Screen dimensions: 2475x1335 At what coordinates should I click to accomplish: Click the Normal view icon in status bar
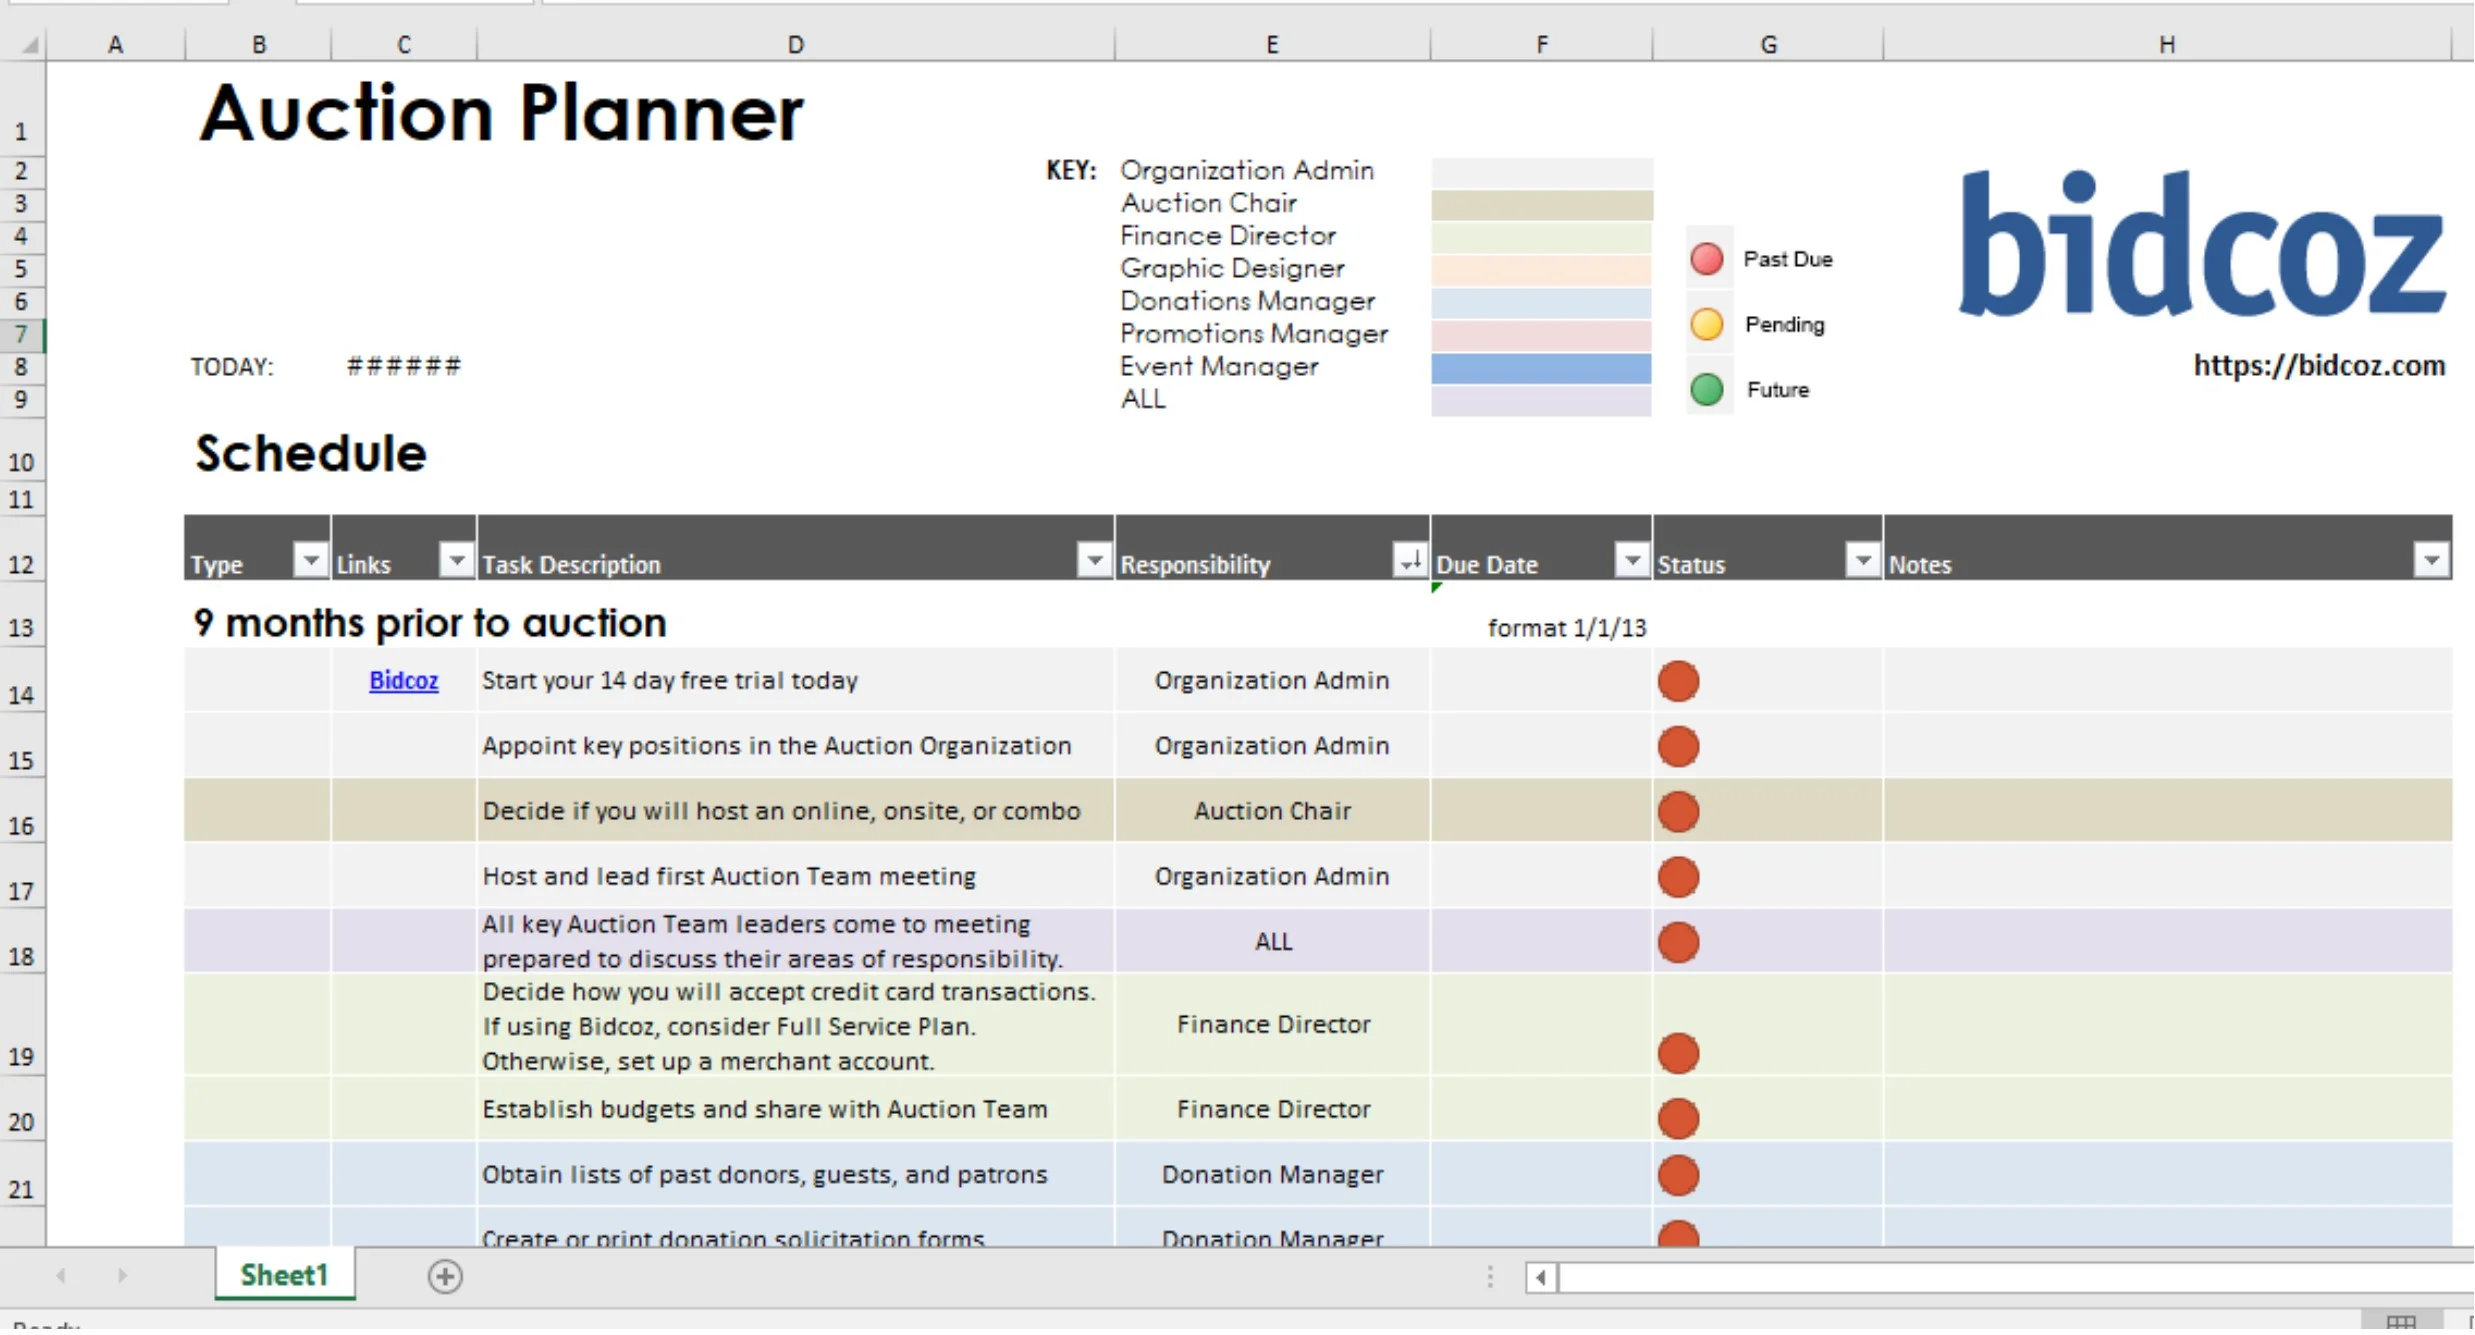[x=2400, y=1324]
